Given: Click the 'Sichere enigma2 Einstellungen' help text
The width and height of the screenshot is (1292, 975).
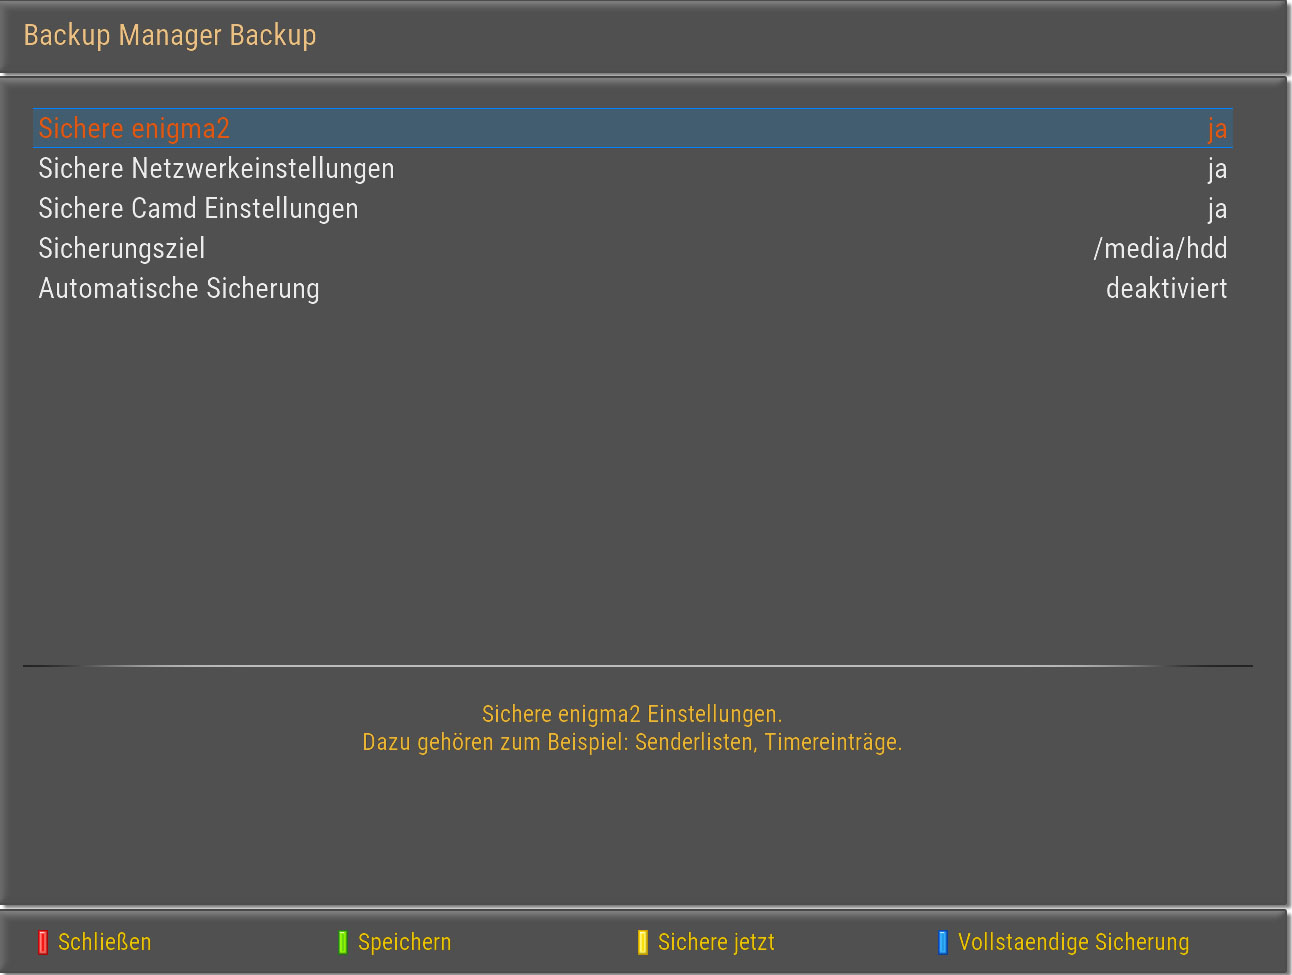Looking at the screenshot, I should tap(632, 714).
